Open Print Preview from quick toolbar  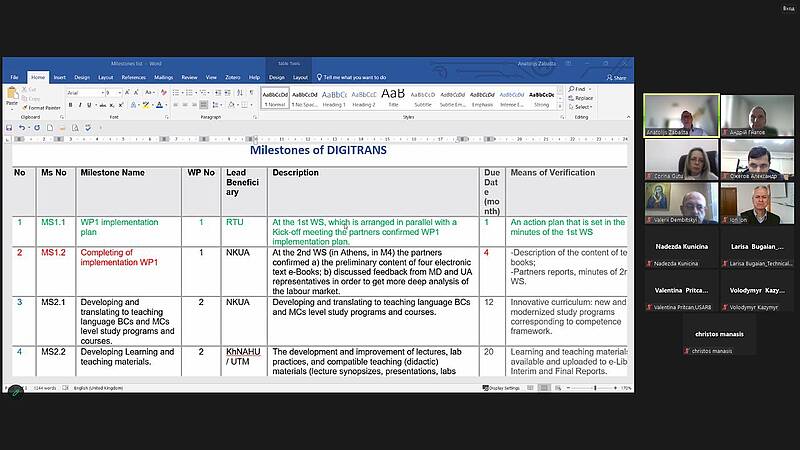click(x=75, y=128)
